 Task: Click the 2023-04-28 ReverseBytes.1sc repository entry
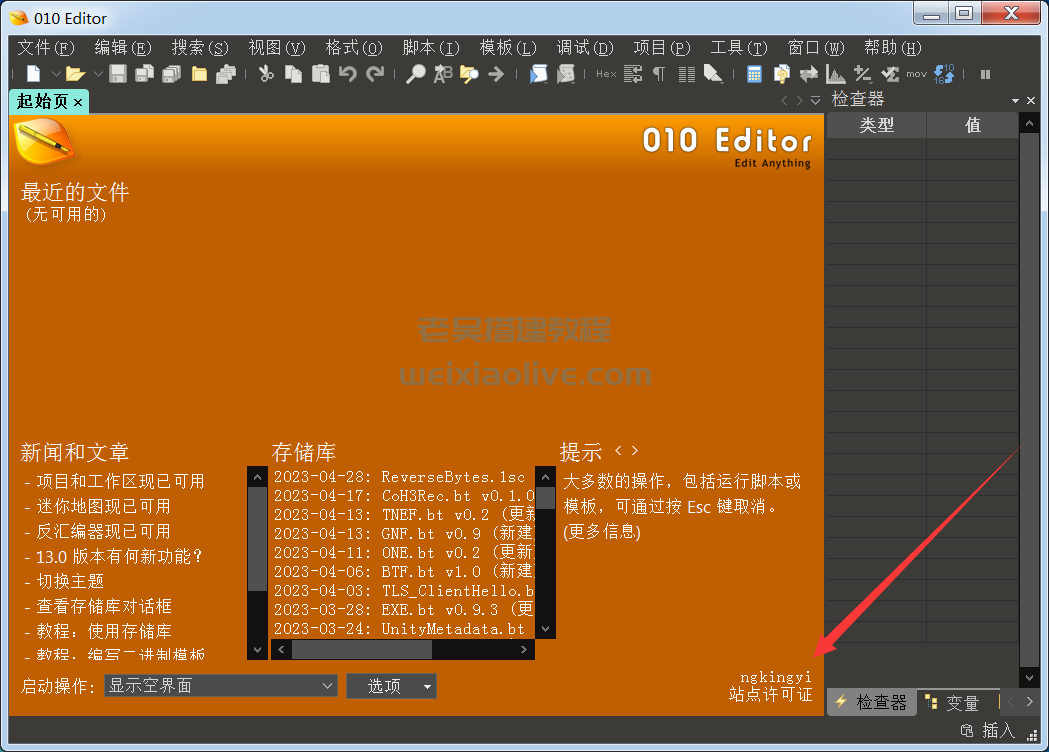click(x=400, y=477)
